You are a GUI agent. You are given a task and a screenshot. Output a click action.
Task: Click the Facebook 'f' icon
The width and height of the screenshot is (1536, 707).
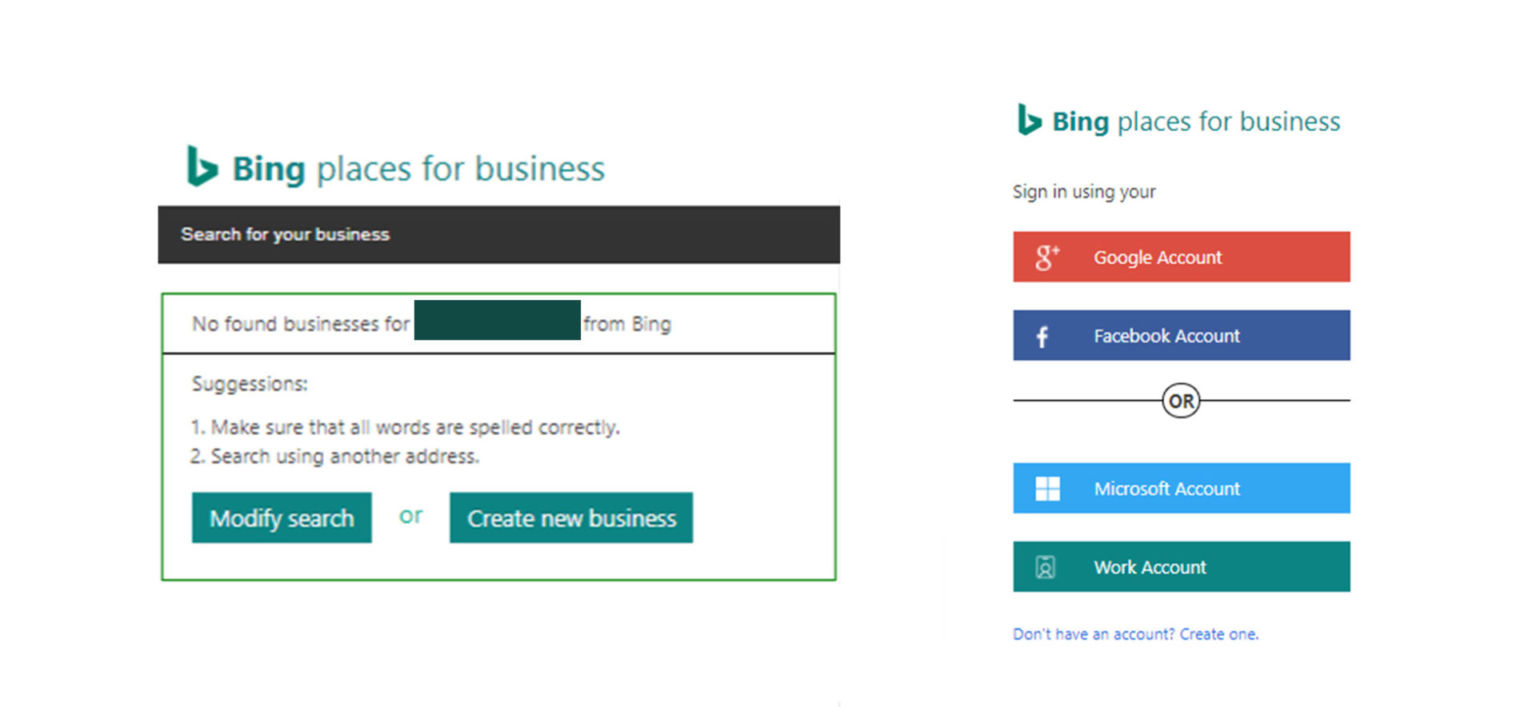click(x=1043, y=335)
